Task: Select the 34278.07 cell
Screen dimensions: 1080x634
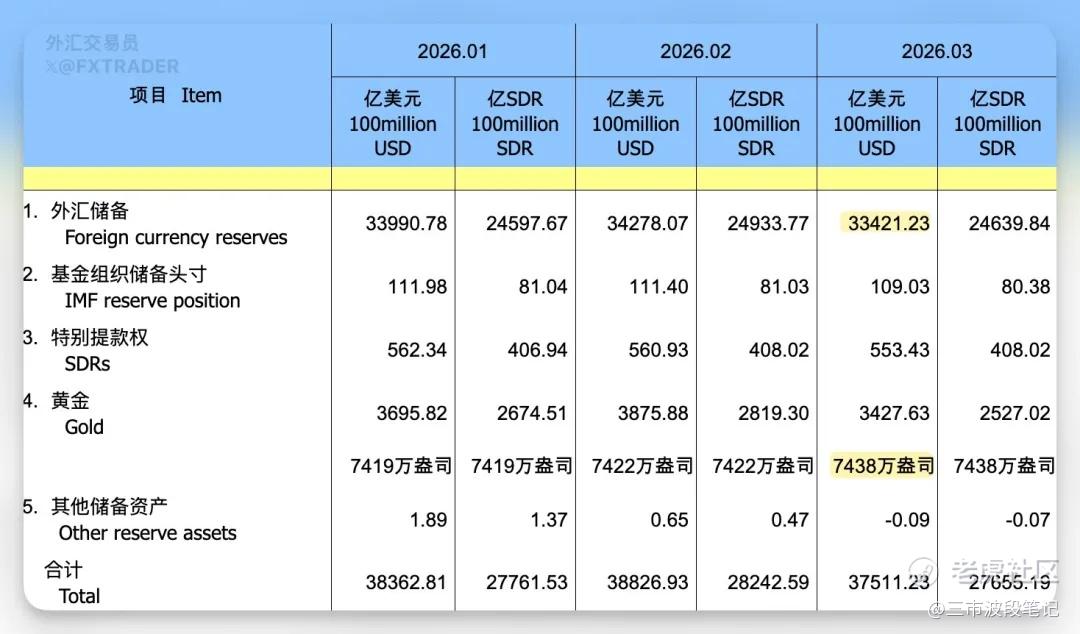Action: (647, 223)
